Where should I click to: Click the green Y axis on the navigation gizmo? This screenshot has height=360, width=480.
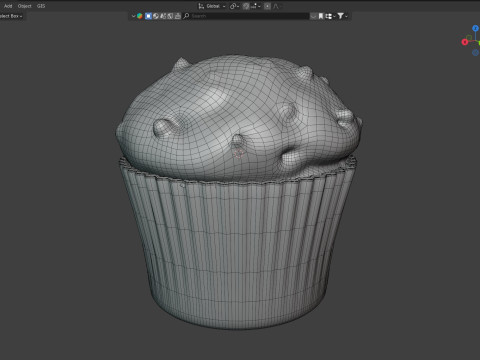[479, 43]
